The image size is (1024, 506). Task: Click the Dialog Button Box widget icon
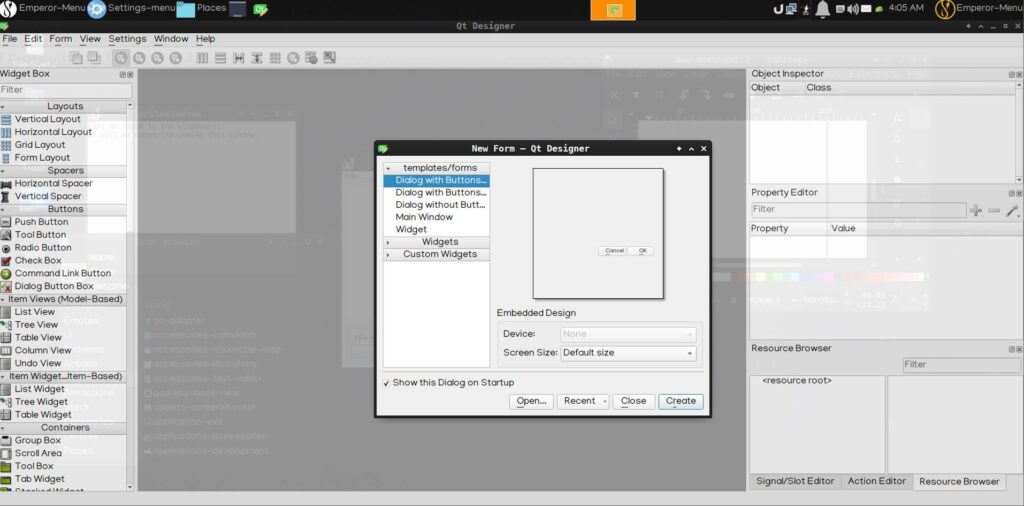coord(6,286)
